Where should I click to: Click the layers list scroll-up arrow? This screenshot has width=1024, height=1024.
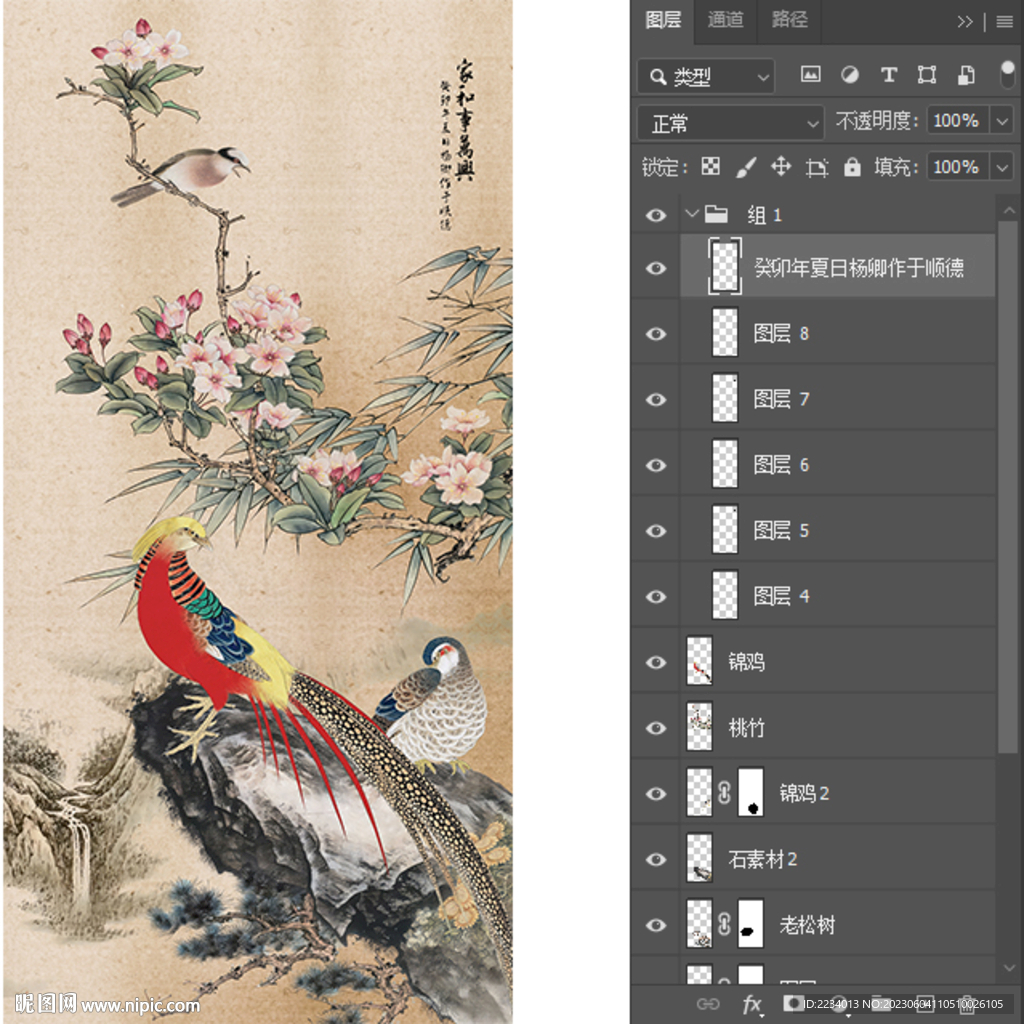[1009, 210]
